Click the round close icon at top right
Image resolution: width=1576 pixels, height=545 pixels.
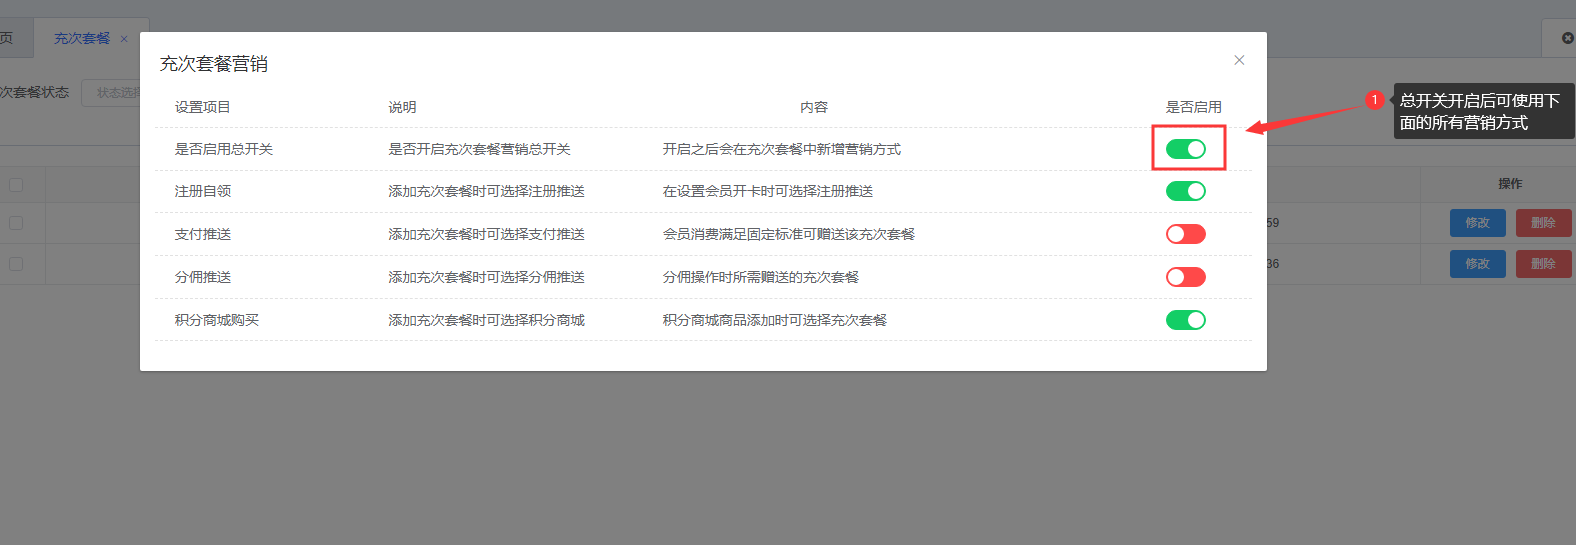tap(1568, 38)
